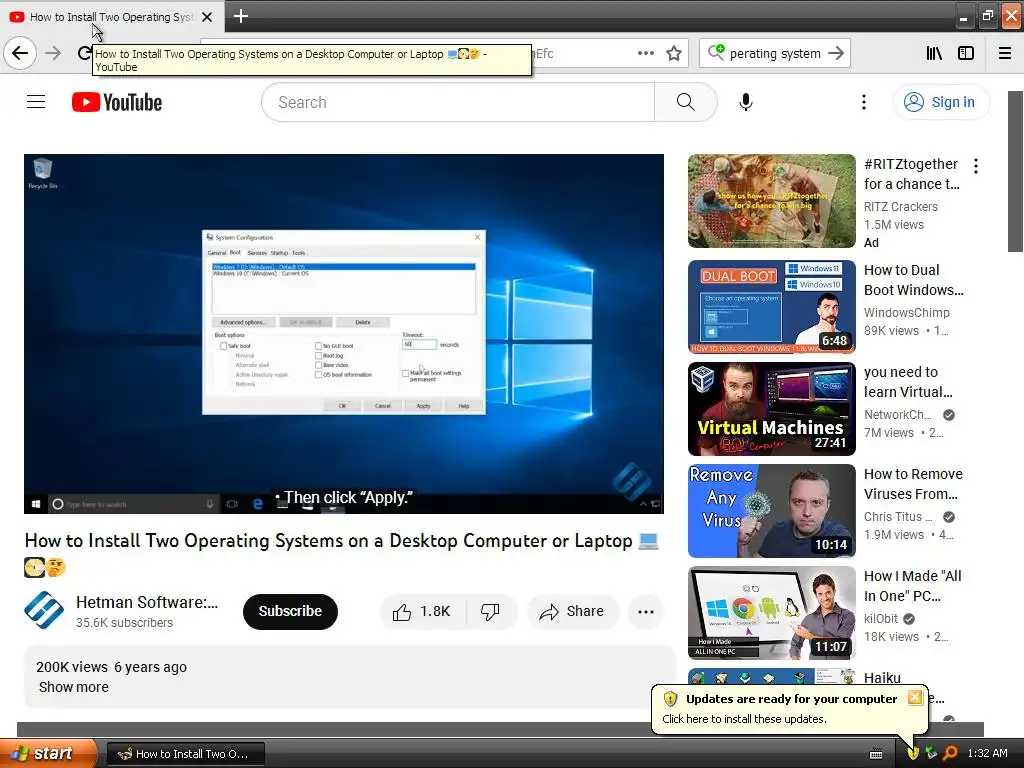The image size is (1024, 768).
Task: Dislike the video with thumbs down
Action: pyautogui.click(x=490, y=611)
